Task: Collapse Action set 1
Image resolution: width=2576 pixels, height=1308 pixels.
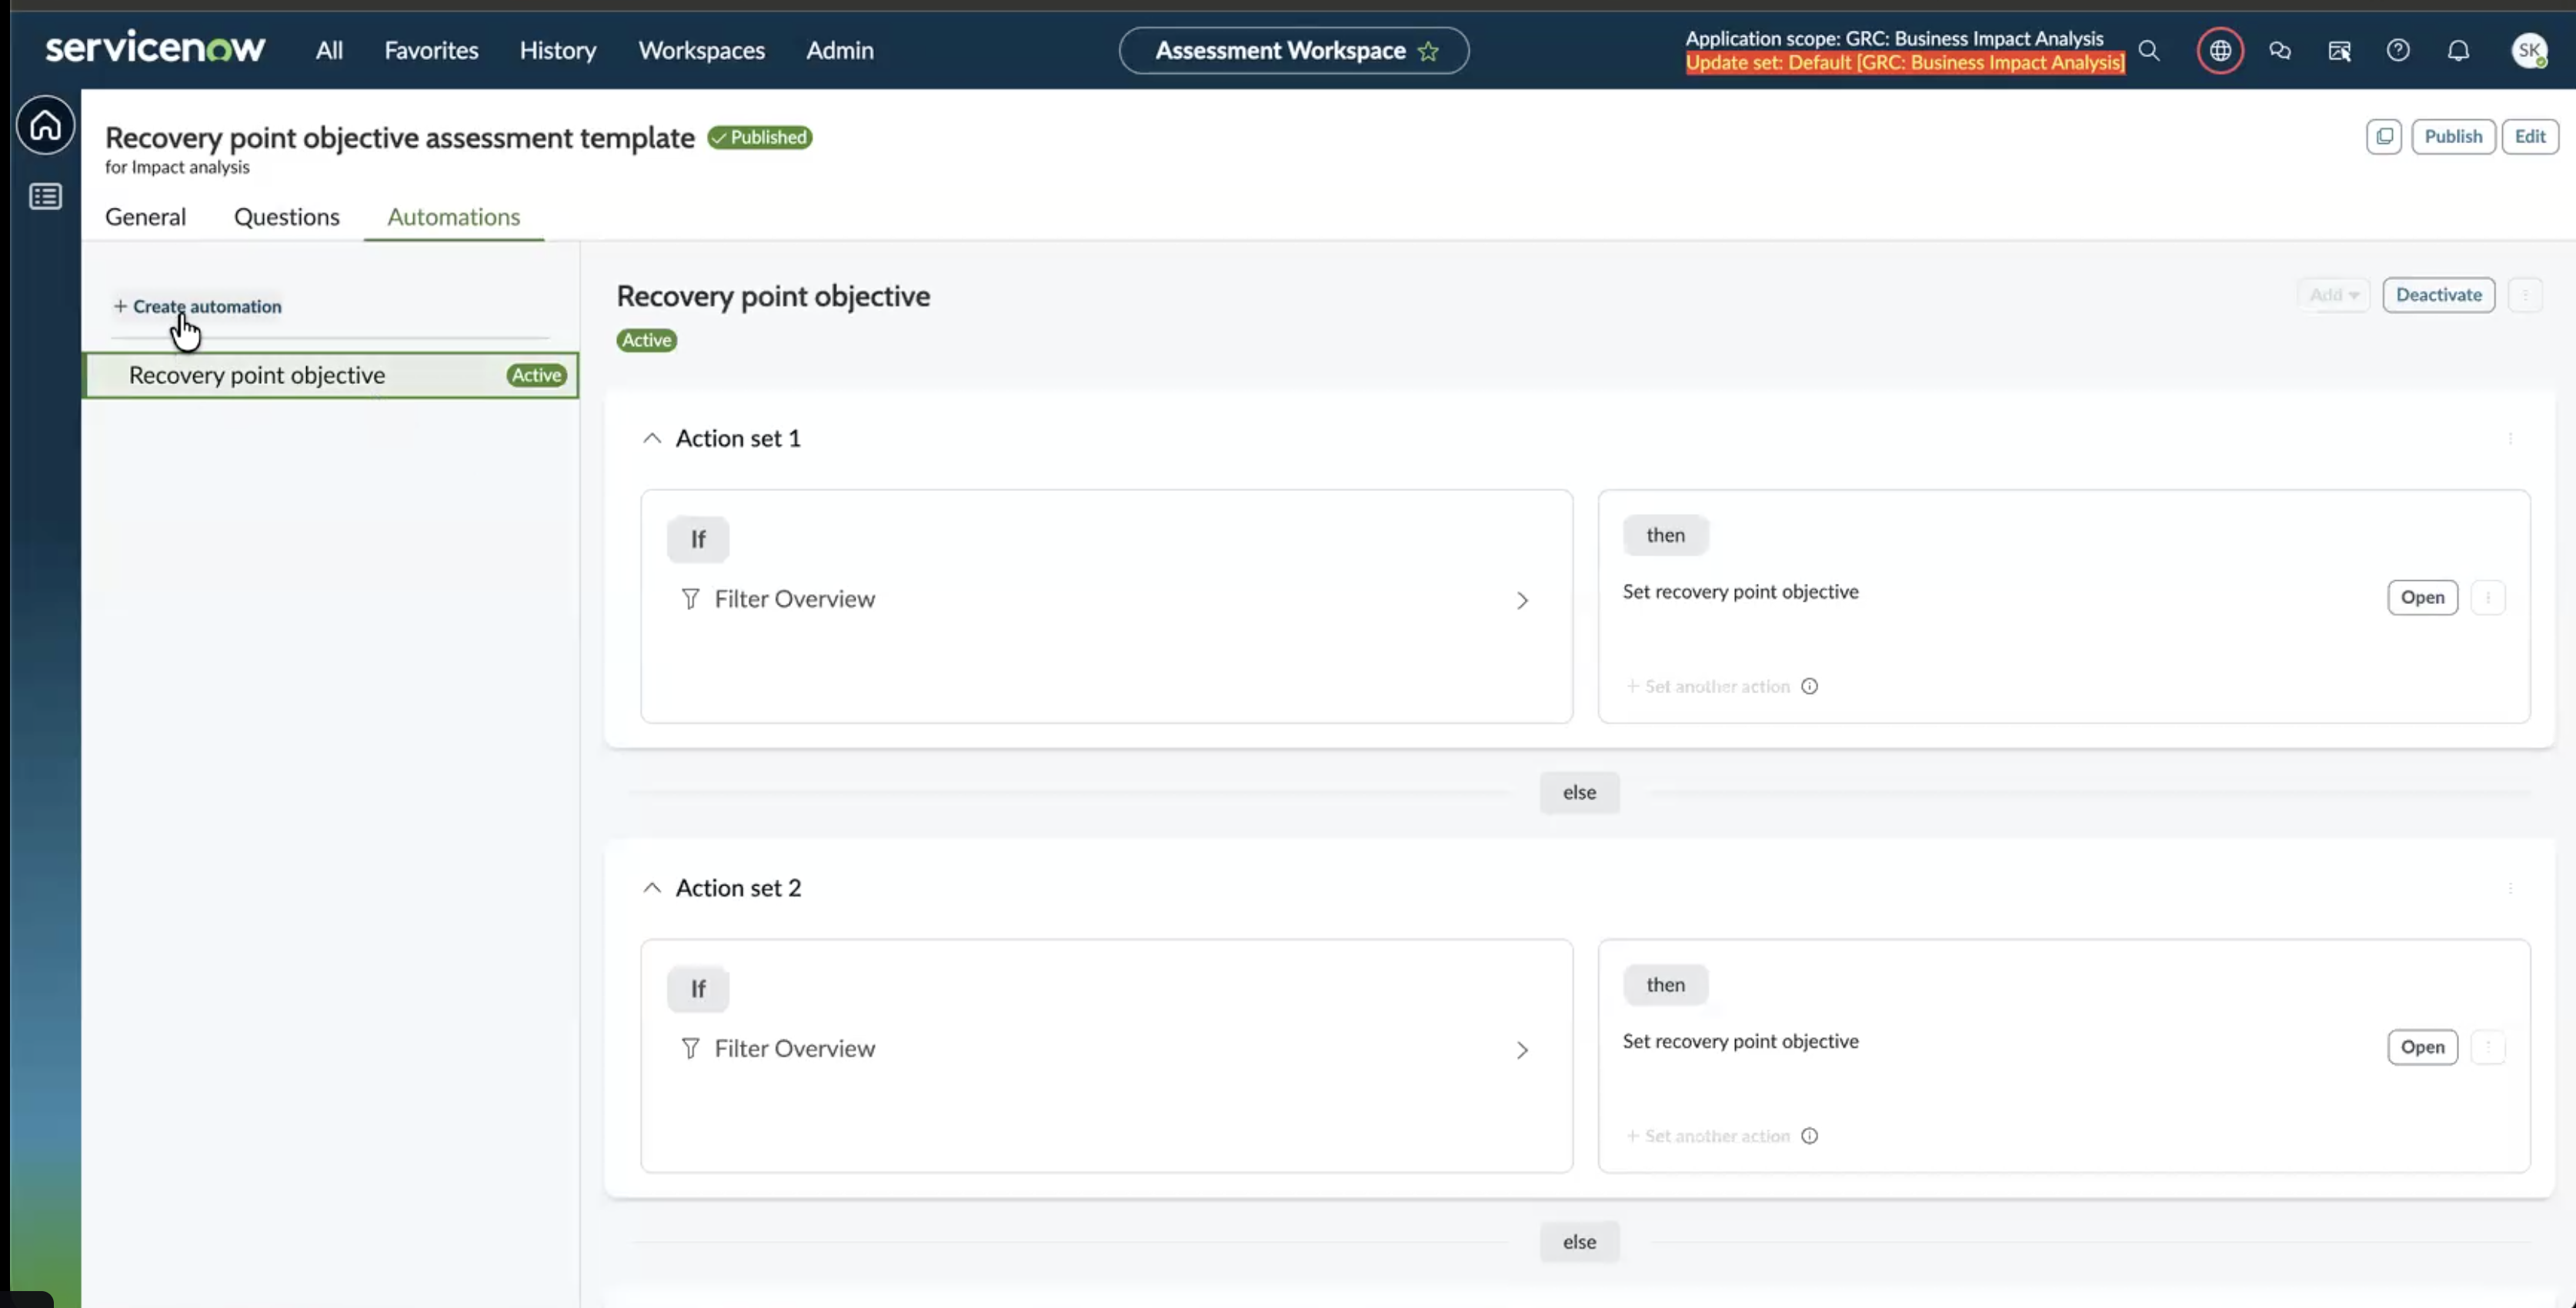Action: (x=652, y=438)
